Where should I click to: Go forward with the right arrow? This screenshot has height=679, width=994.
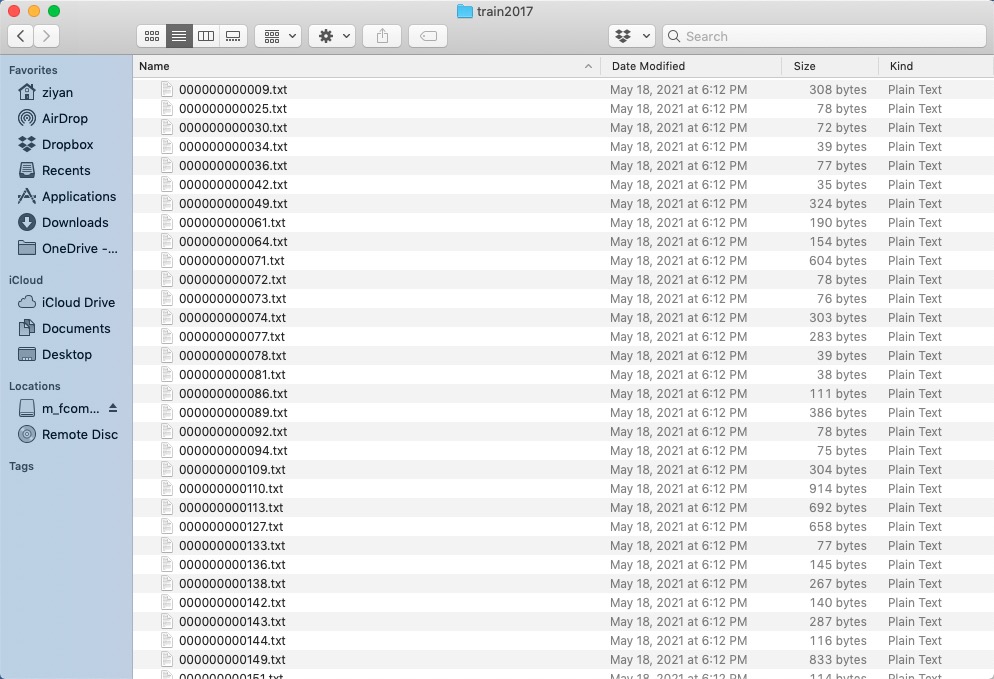pyautogui.click(x=46, y=36)
